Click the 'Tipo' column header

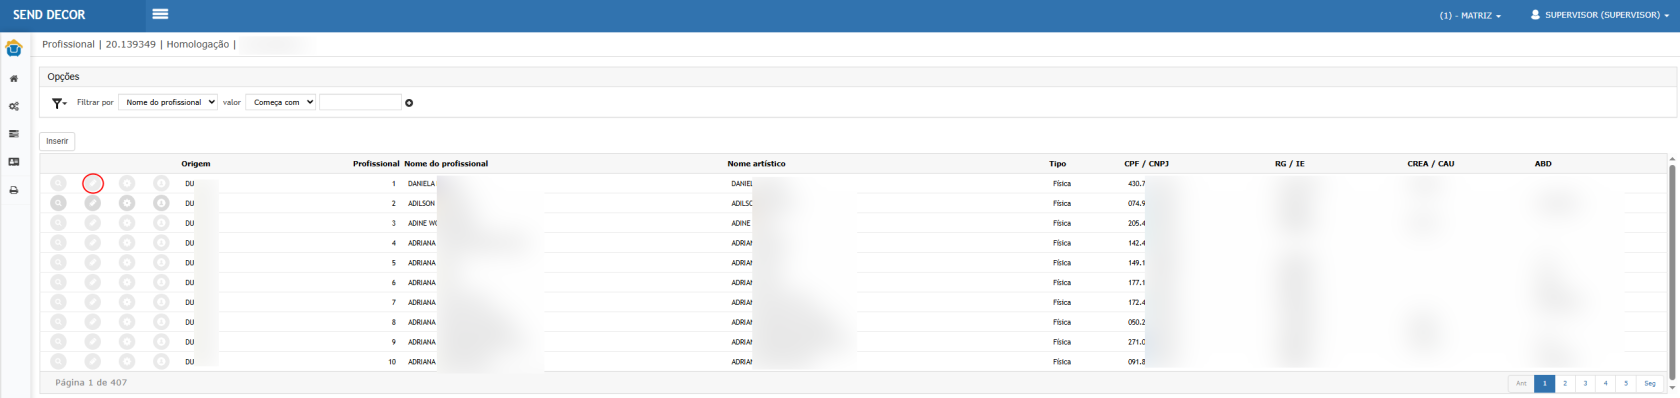[1057, 164]
